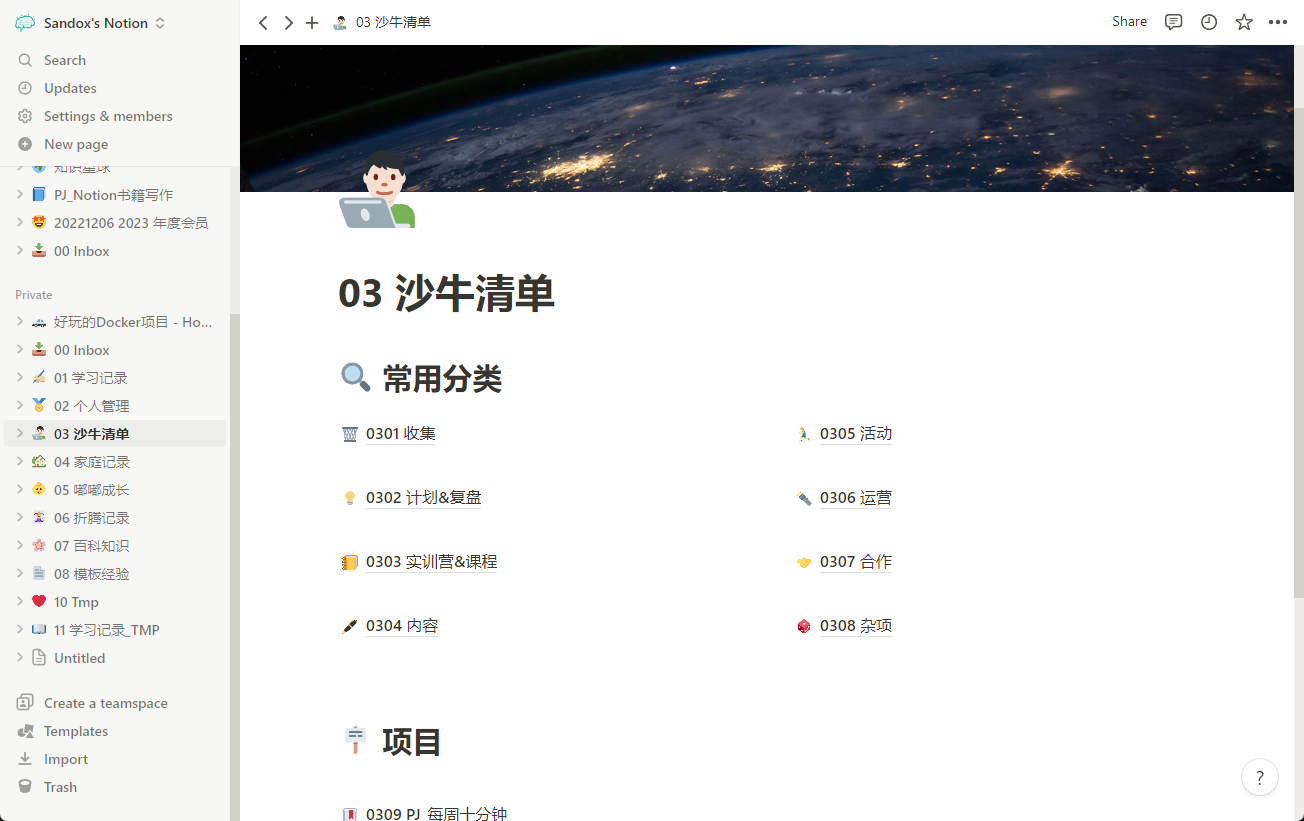
Task: Open the 0306 运营 page link
Action: point(856,498)
